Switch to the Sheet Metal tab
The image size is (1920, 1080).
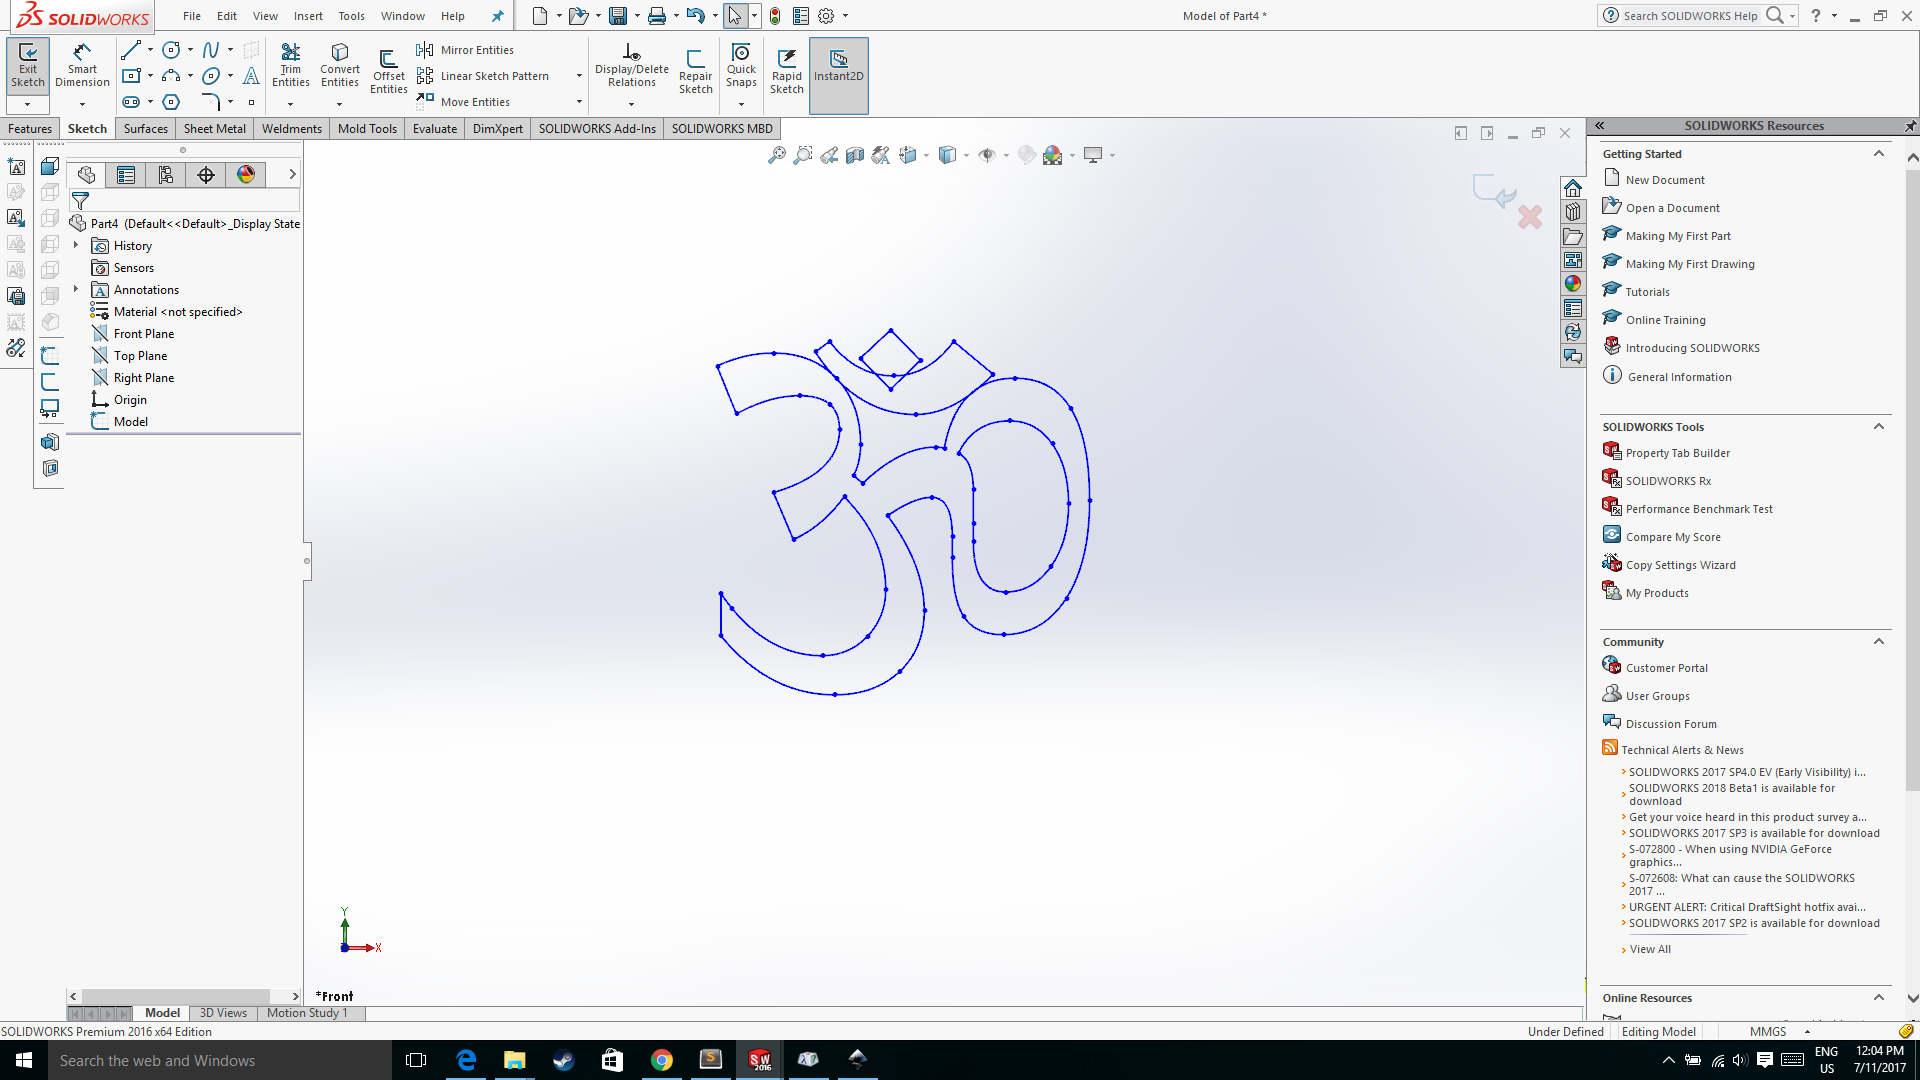point(214,129)
